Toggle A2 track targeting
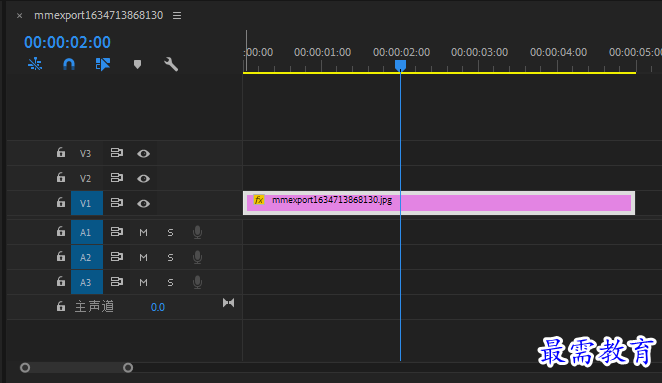This screenshot has width=662, height=383. click(x=87, y=257)
